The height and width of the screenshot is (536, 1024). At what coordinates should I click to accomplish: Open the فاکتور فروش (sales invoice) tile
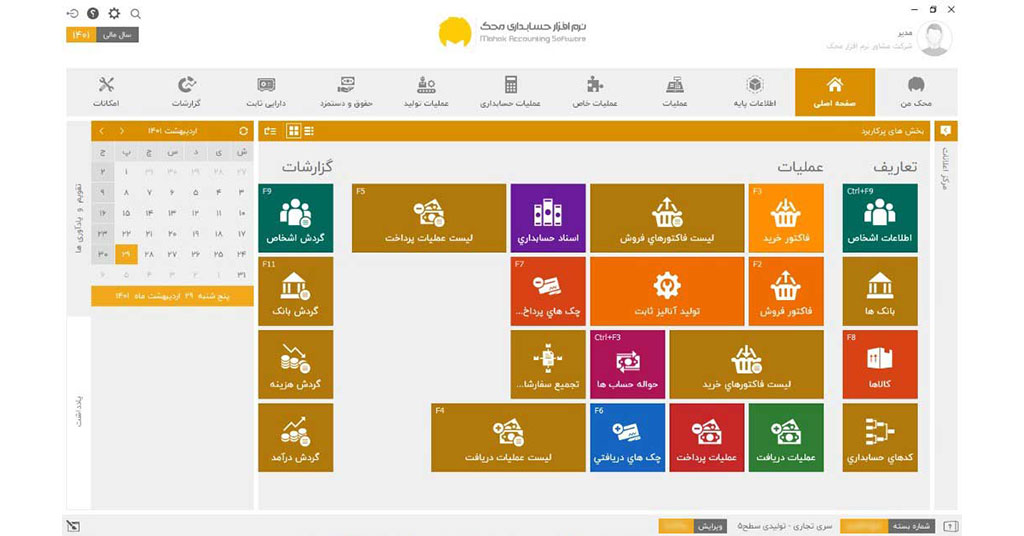(786, 291)
